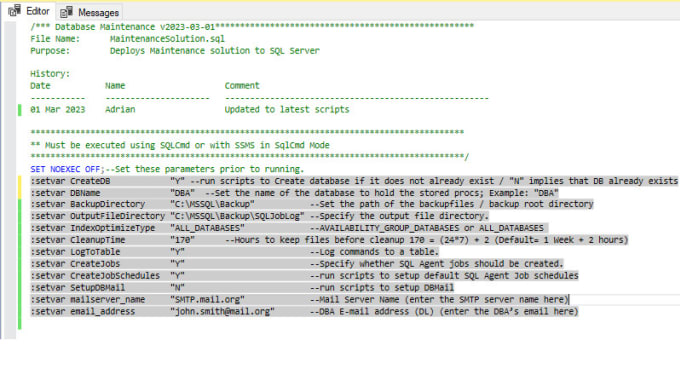Screen dimensions: 680x369
Task: Click ':setvar CreateJobSchedules' variable
Action: click(95, 276)
